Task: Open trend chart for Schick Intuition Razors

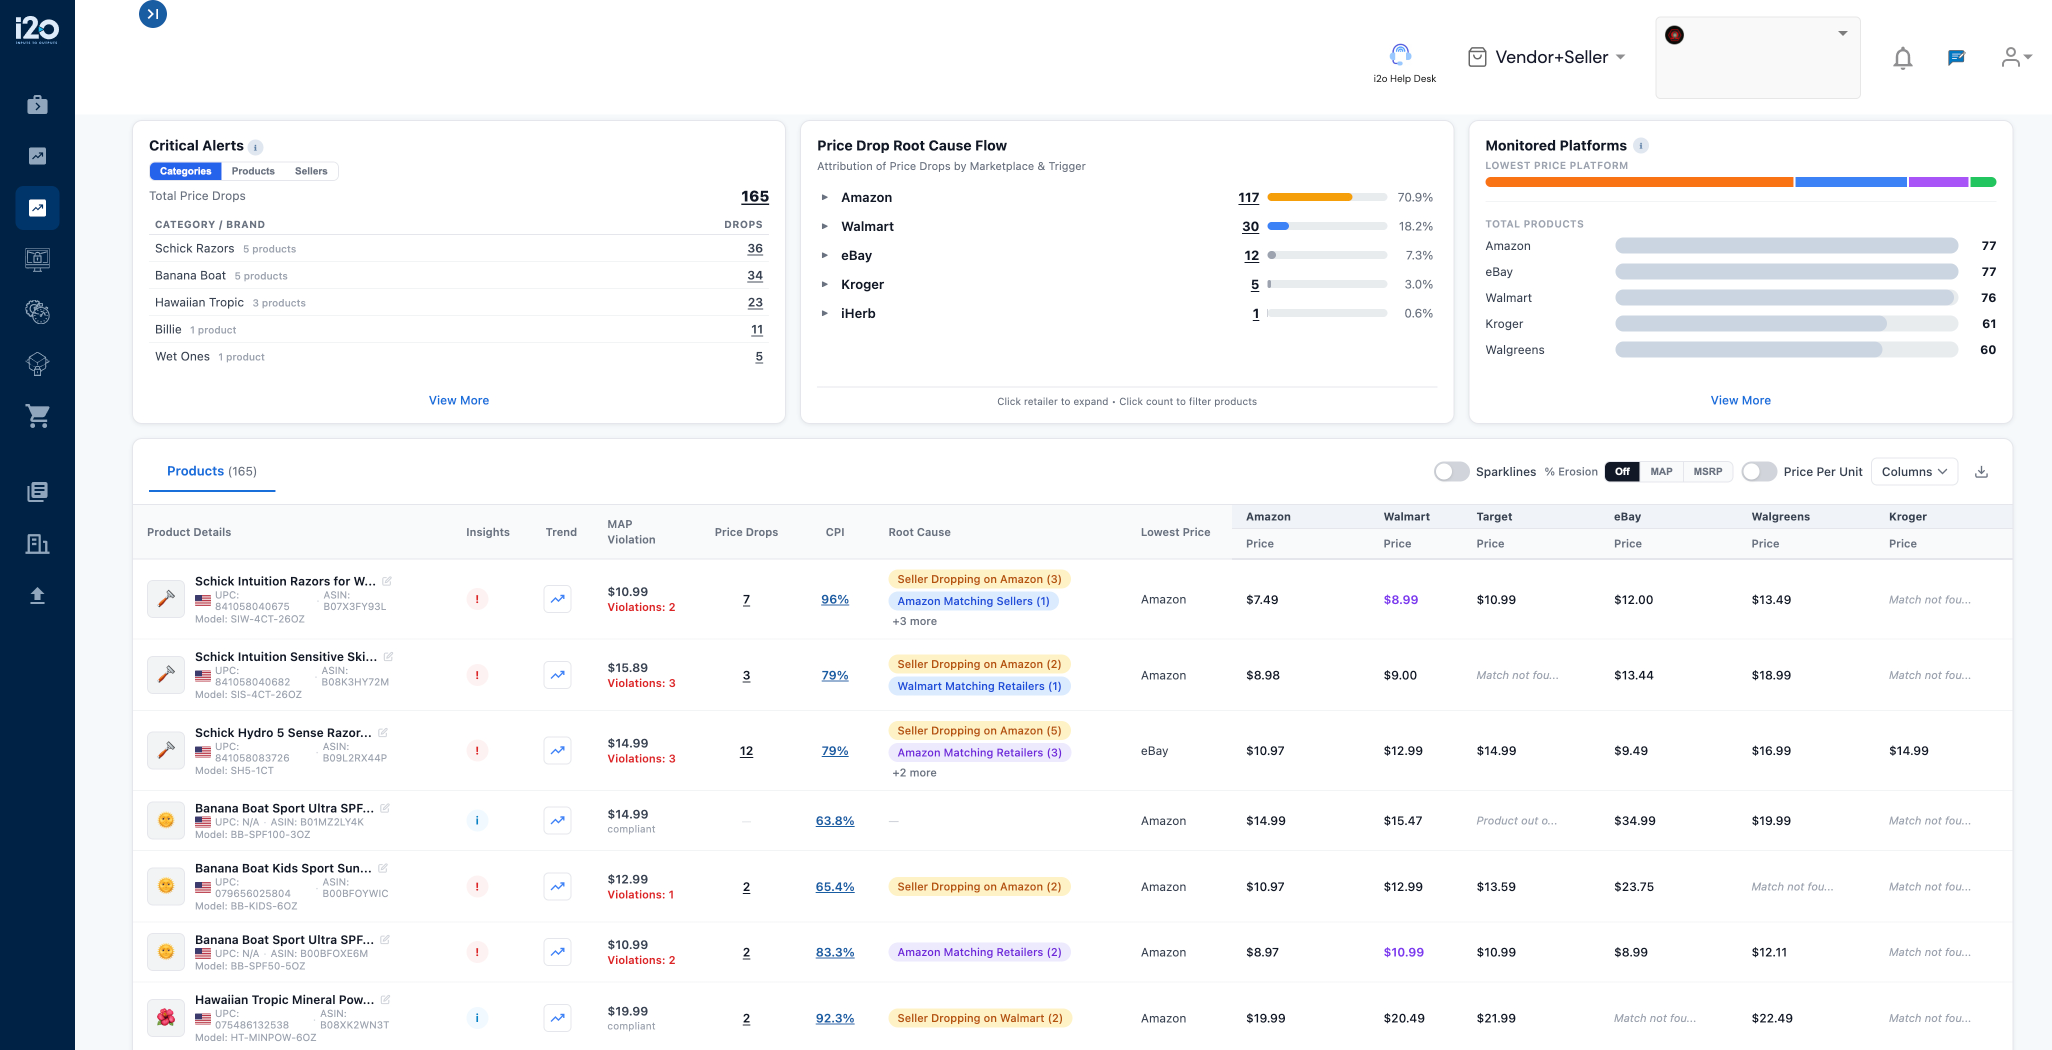Action: 558,600
